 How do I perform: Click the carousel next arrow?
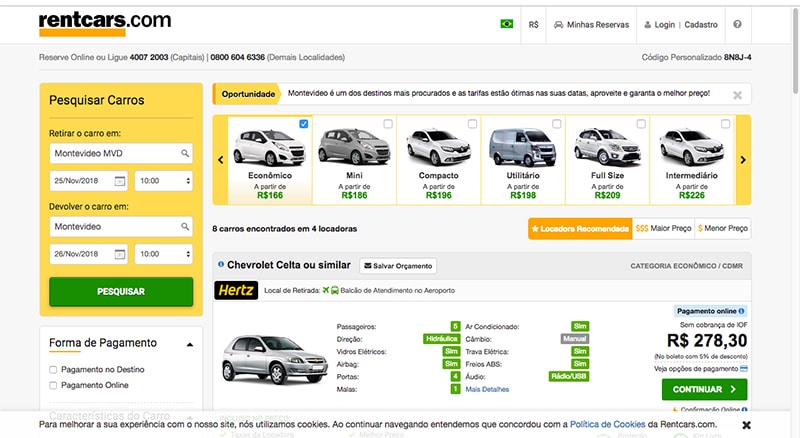[x=743, y=160]
